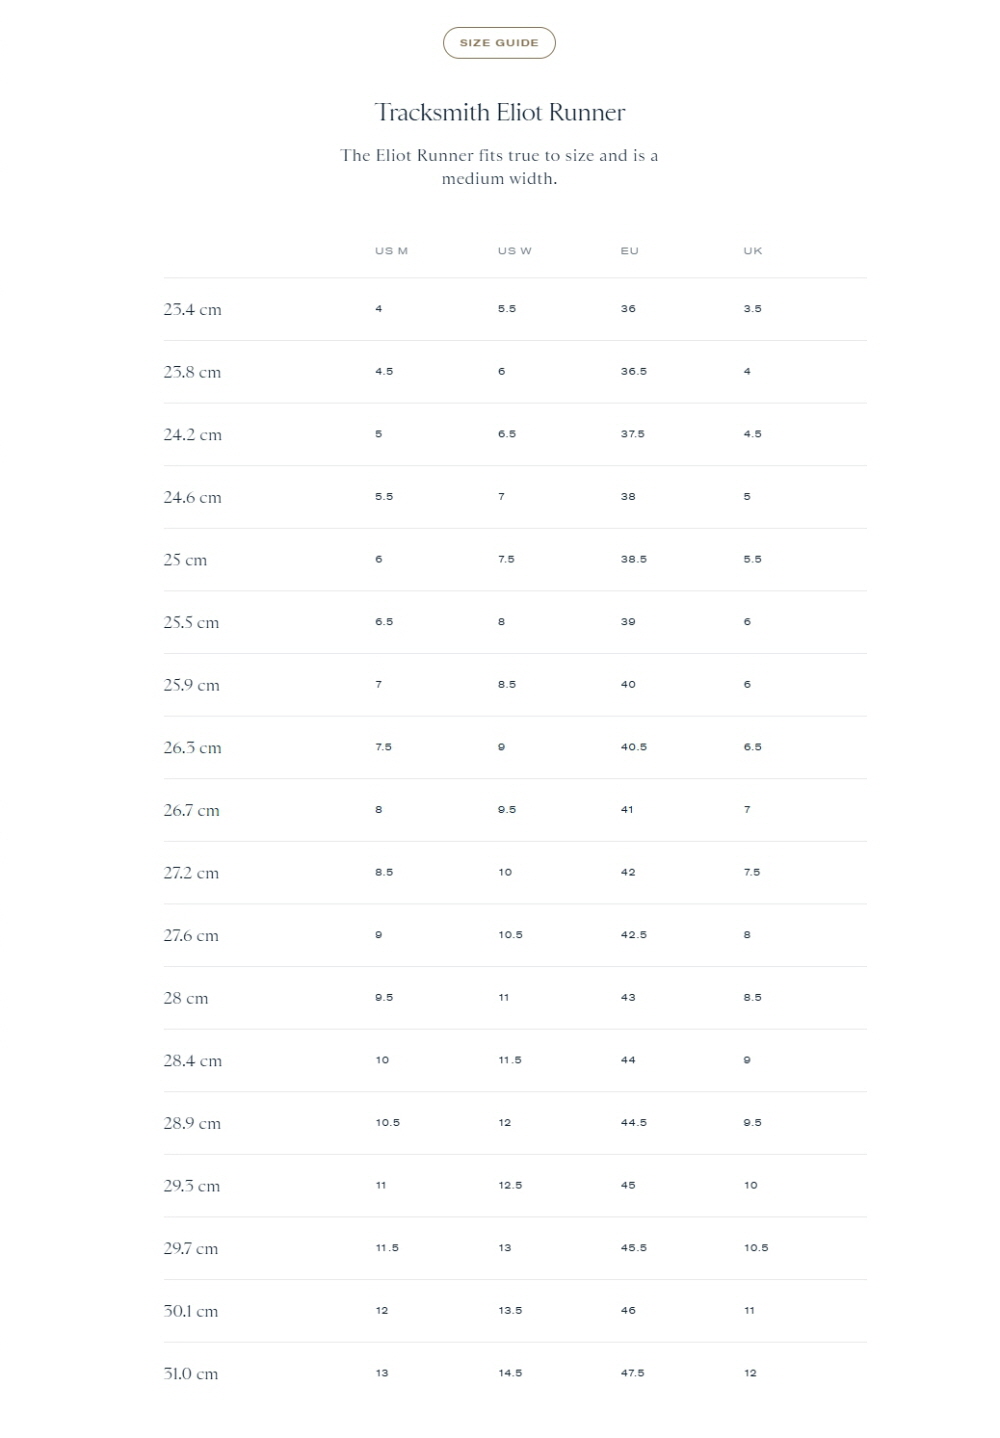Click the 28 cm row label

tap(186, 998)
